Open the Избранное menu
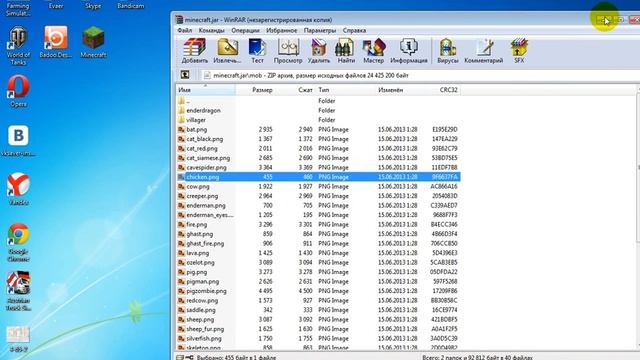Image resolution: width=640 pixels, height=360 pixels. click(x=282, y=31)
